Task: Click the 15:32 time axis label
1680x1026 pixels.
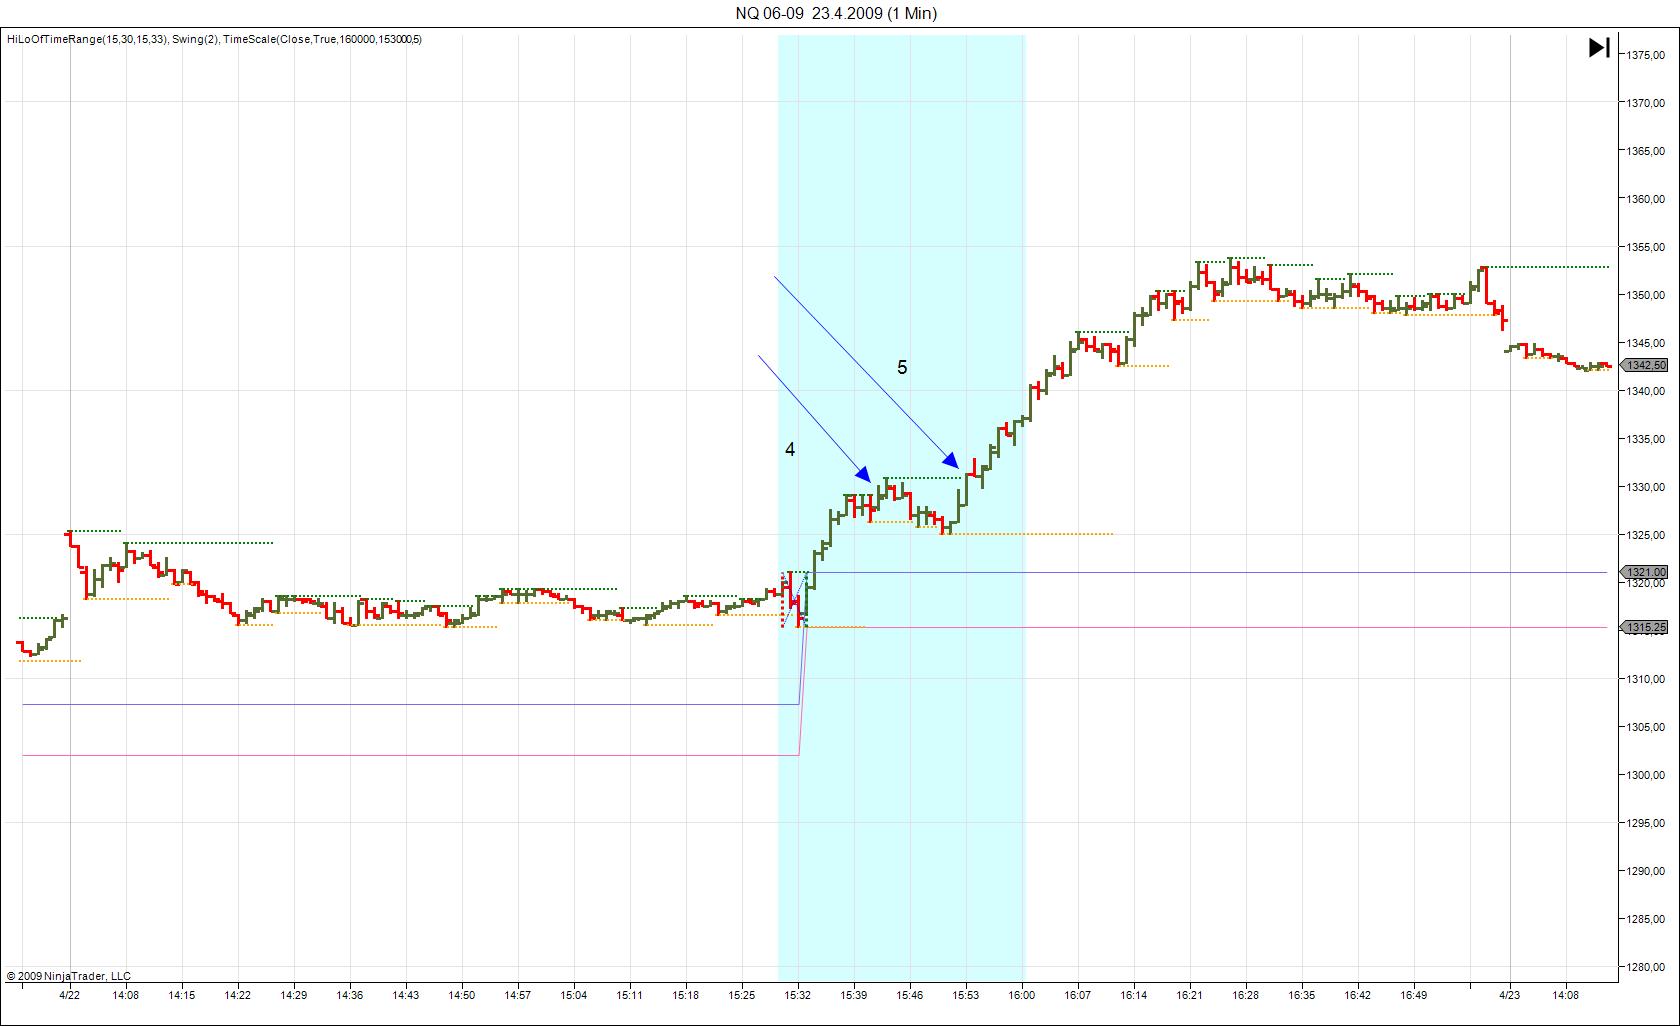Action: [x=797, y=995]
